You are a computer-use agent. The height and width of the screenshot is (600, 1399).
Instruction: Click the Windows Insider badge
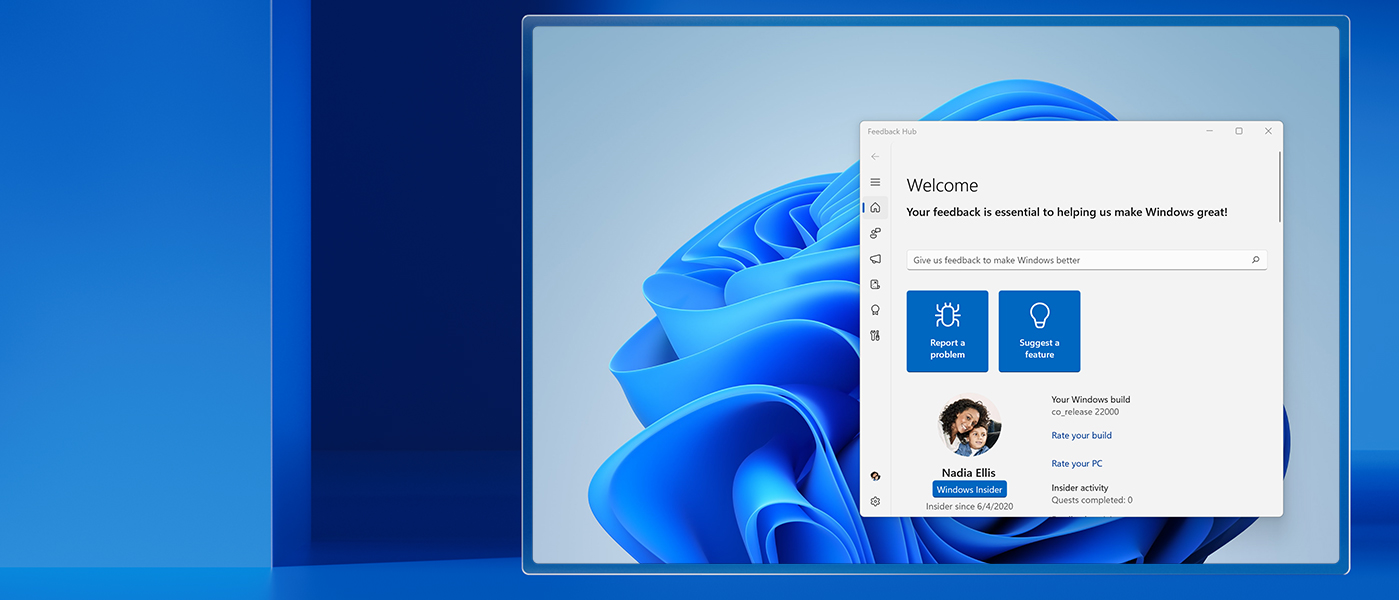(969, 489)
